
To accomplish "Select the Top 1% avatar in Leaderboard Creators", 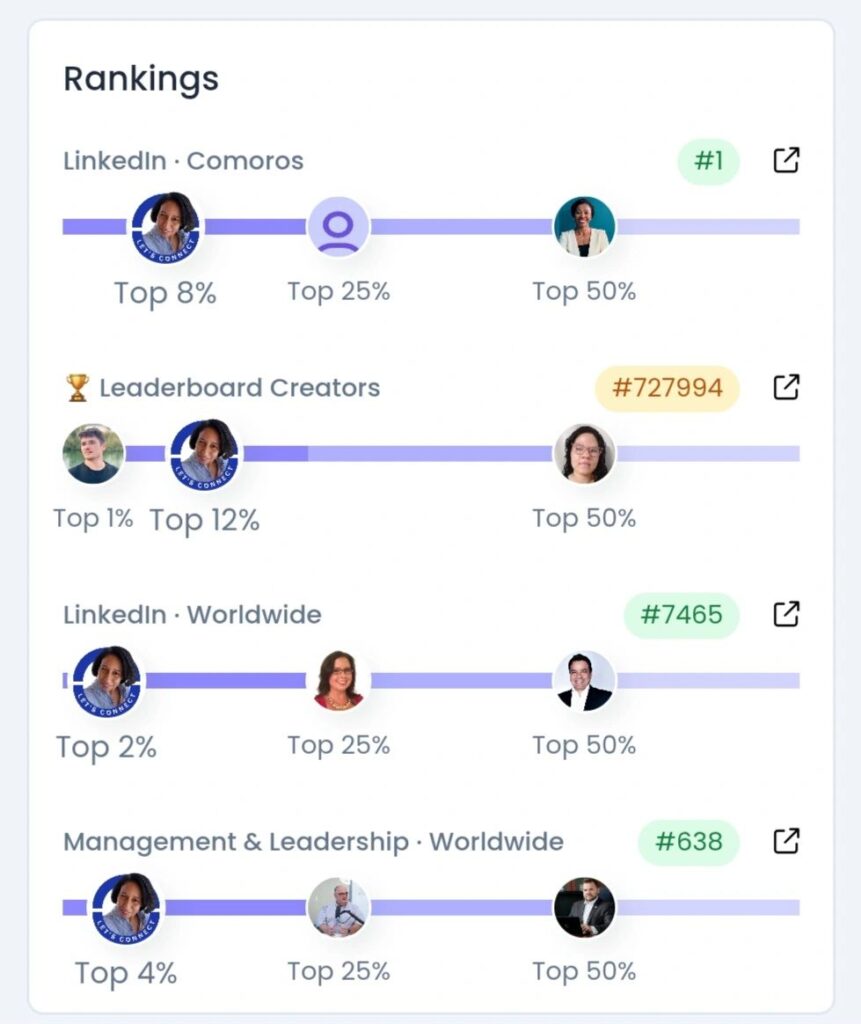I will 93,454.
